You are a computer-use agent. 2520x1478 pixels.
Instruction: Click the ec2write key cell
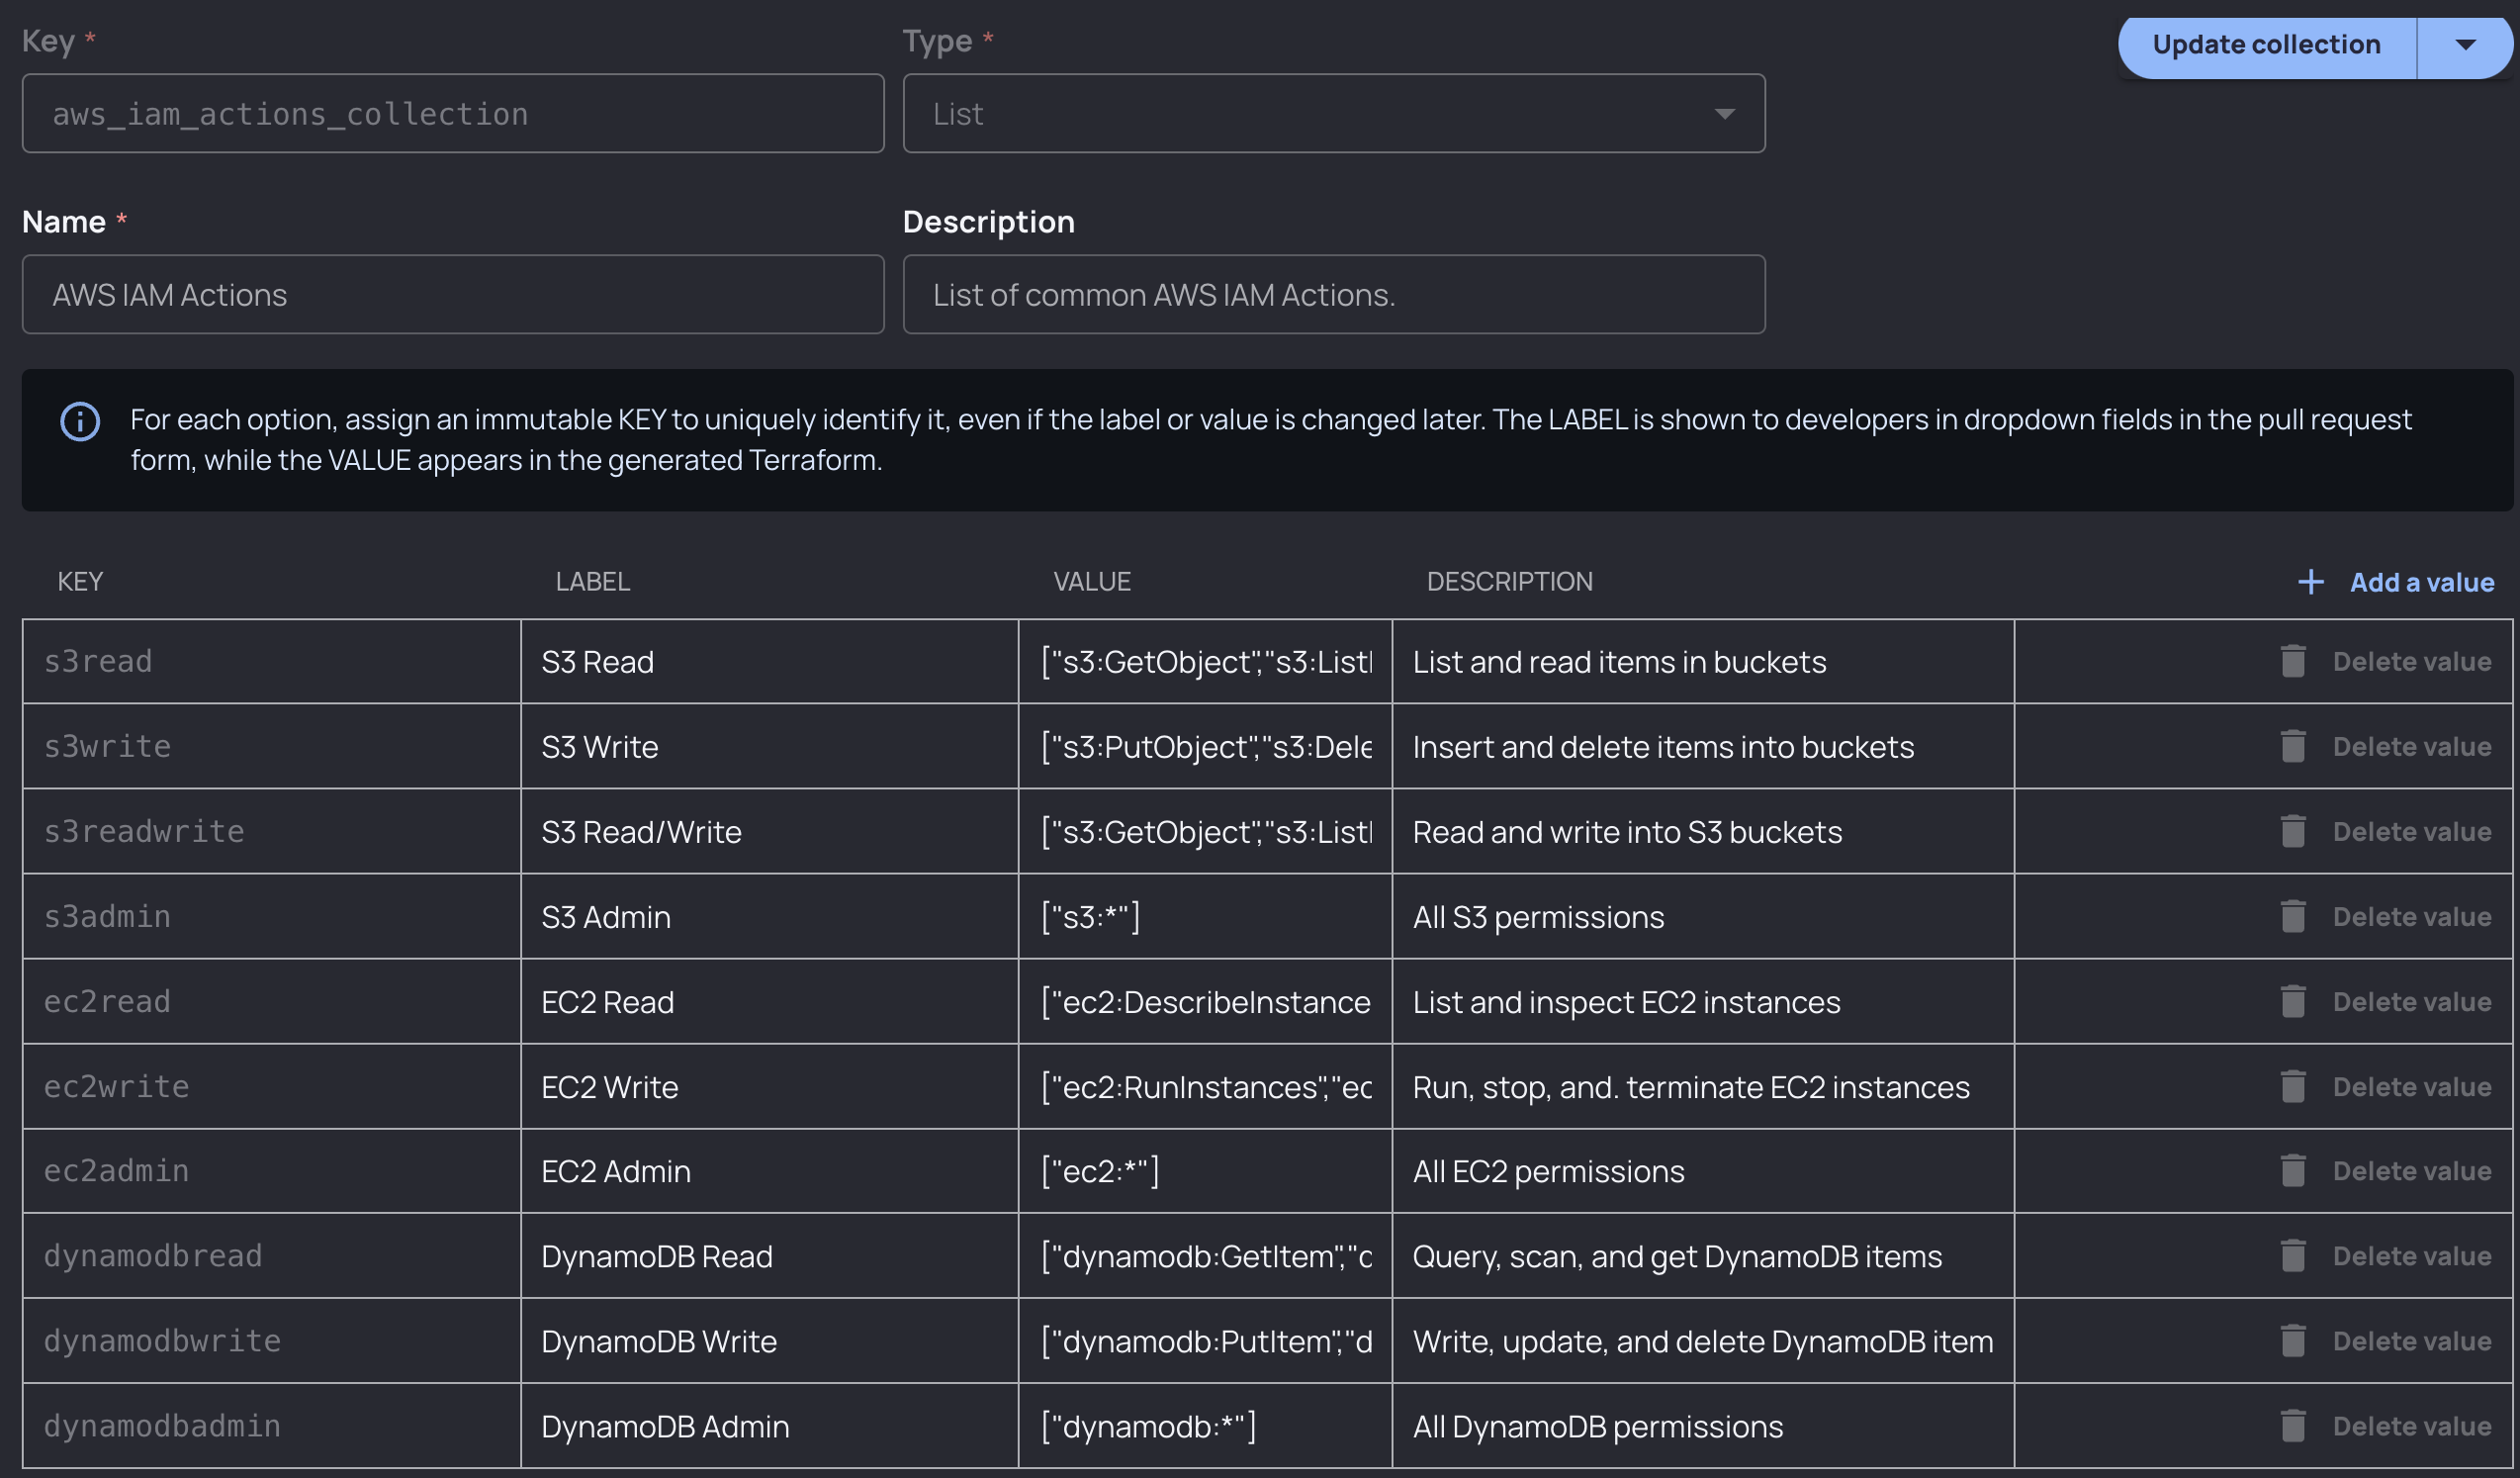tap(271, 1086)
